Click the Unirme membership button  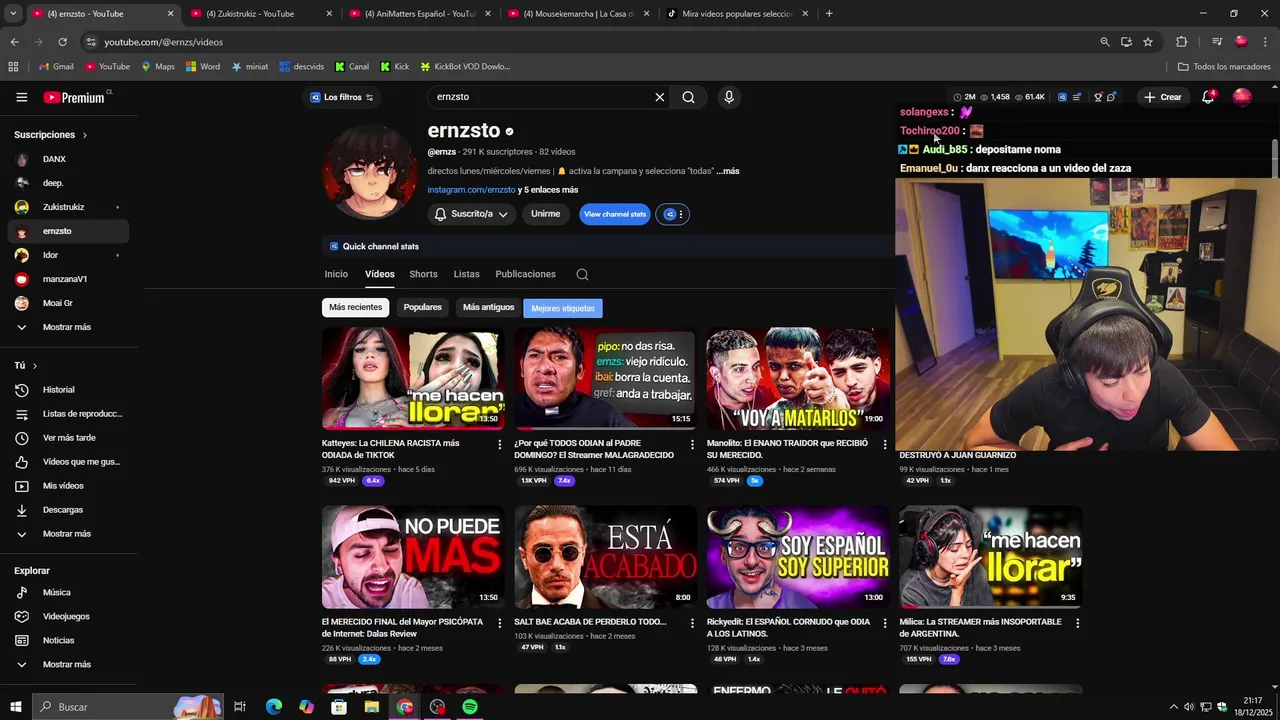[545, 214]
